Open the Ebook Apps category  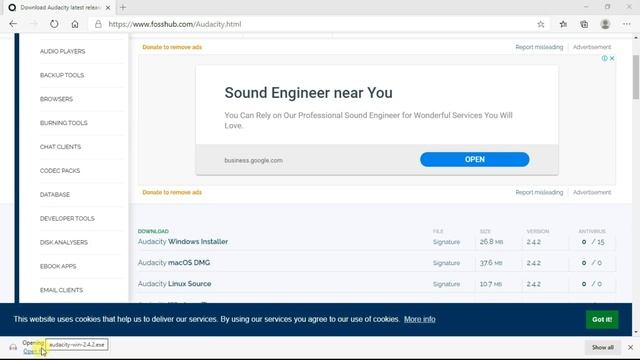point(58,266)
